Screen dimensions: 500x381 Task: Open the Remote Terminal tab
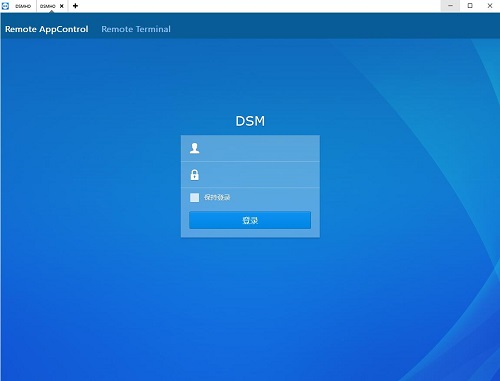pos(136,29)
